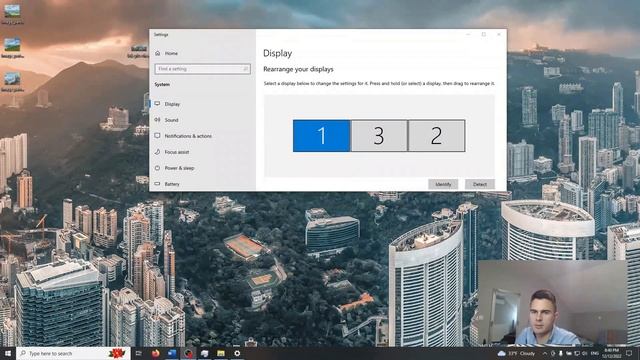Open the volume control in system tray
640x360 pixels.
[x=584, y=353]
